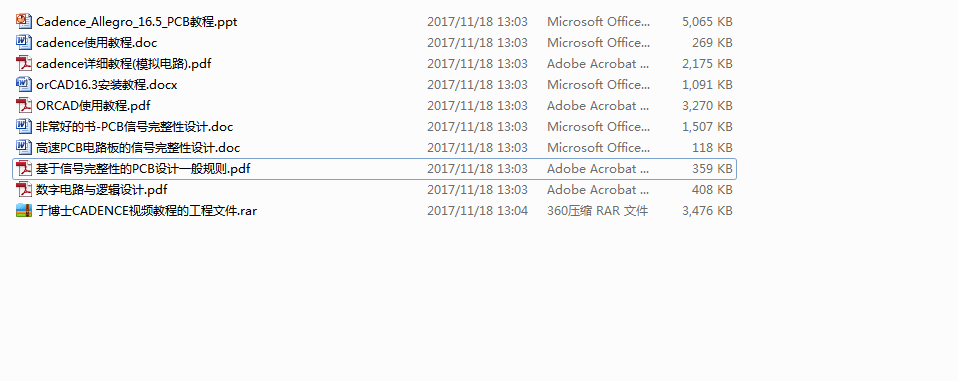Click the Word icon of 非常好的书-PCB信号完整性设计.doc
The width and height of the screenshot is (958, 381).
23,126
